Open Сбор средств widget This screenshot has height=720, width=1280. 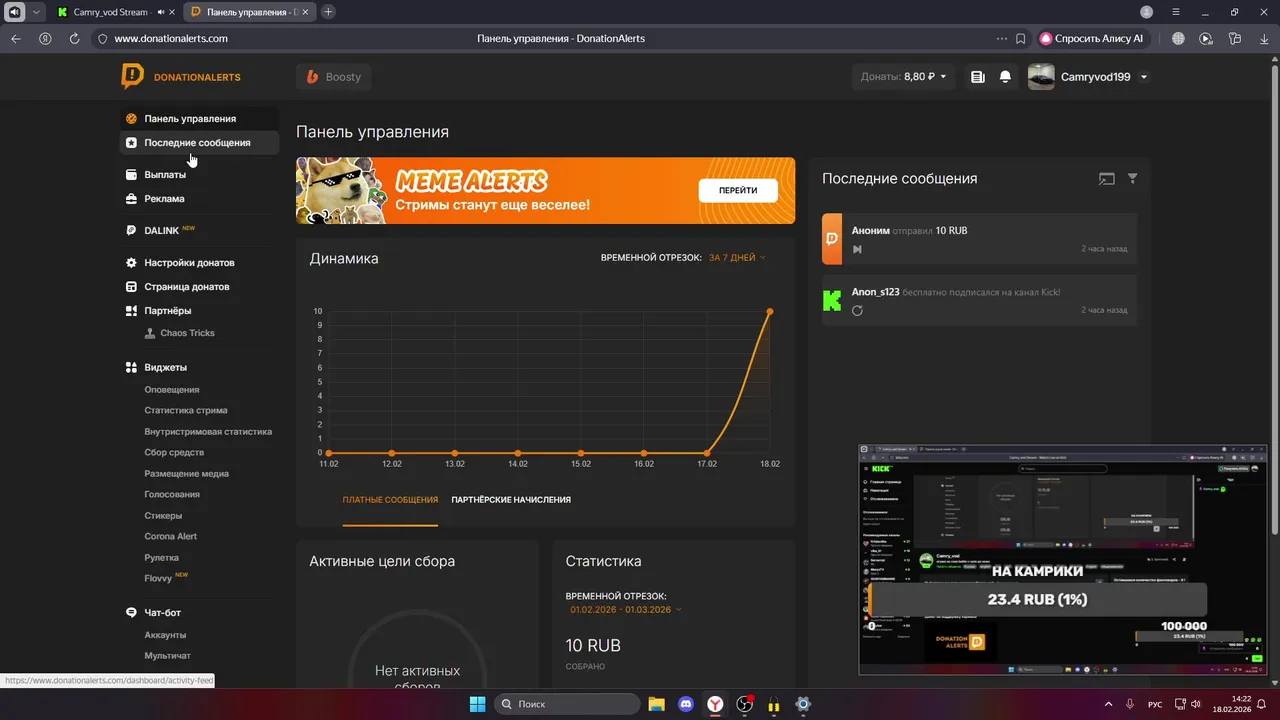pos(174,453)
